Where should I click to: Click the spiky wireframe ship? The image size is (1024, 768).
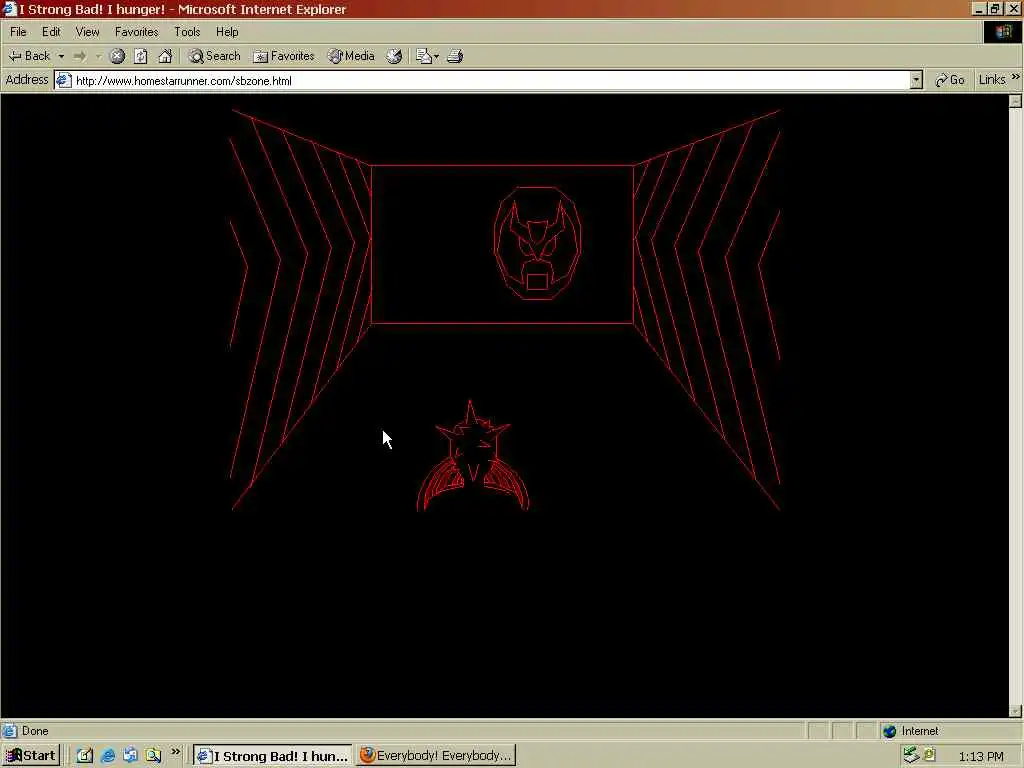(473, 456)
